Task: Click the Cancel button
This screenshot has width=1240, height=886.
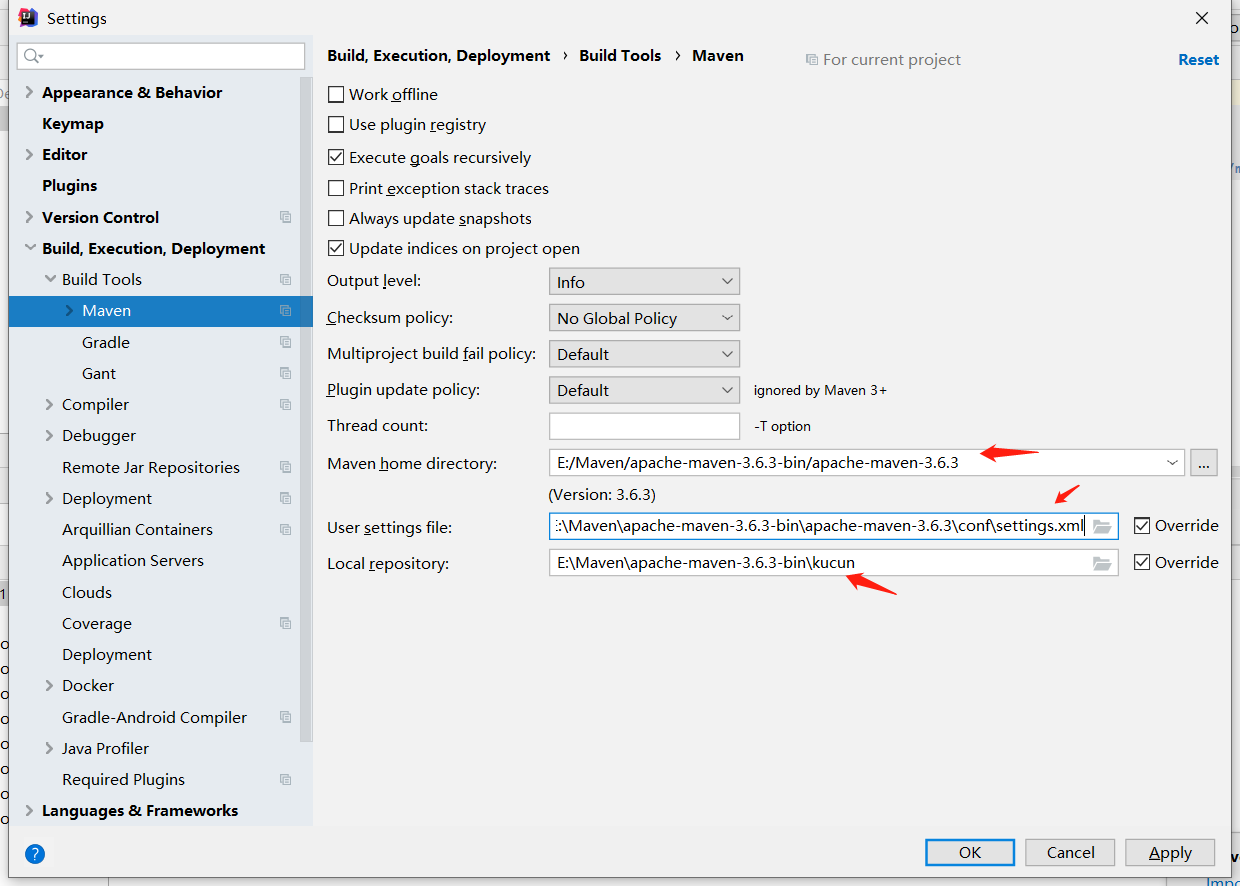Action: coord(1071,852)
